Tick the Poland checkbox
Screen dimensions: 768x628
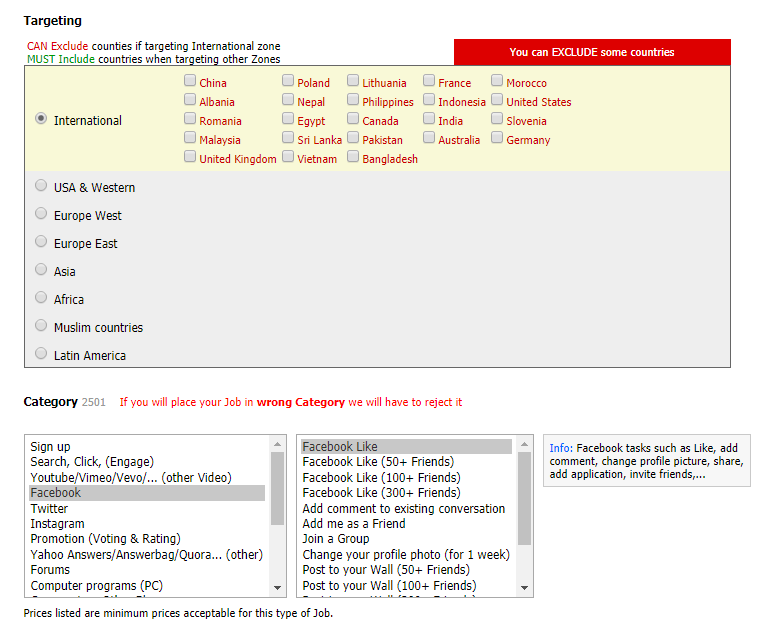coord(288,80)
